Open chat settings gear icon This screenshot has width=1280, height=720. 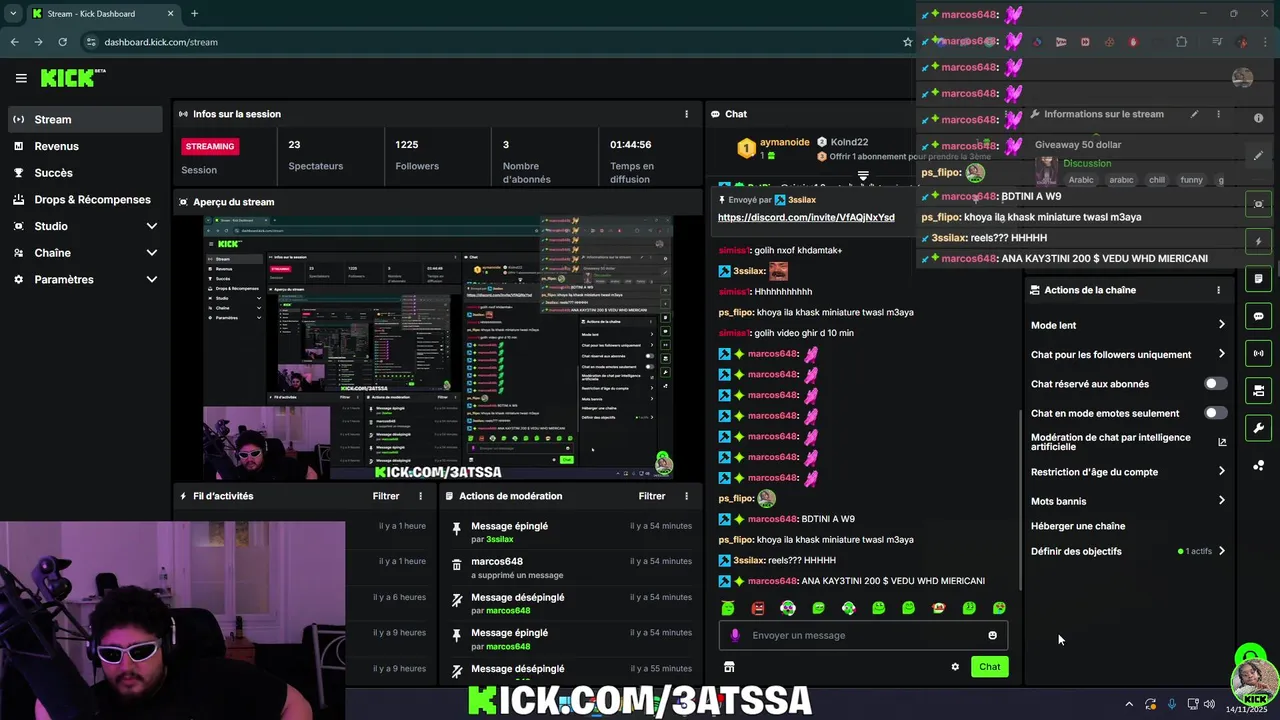(955, 667)
